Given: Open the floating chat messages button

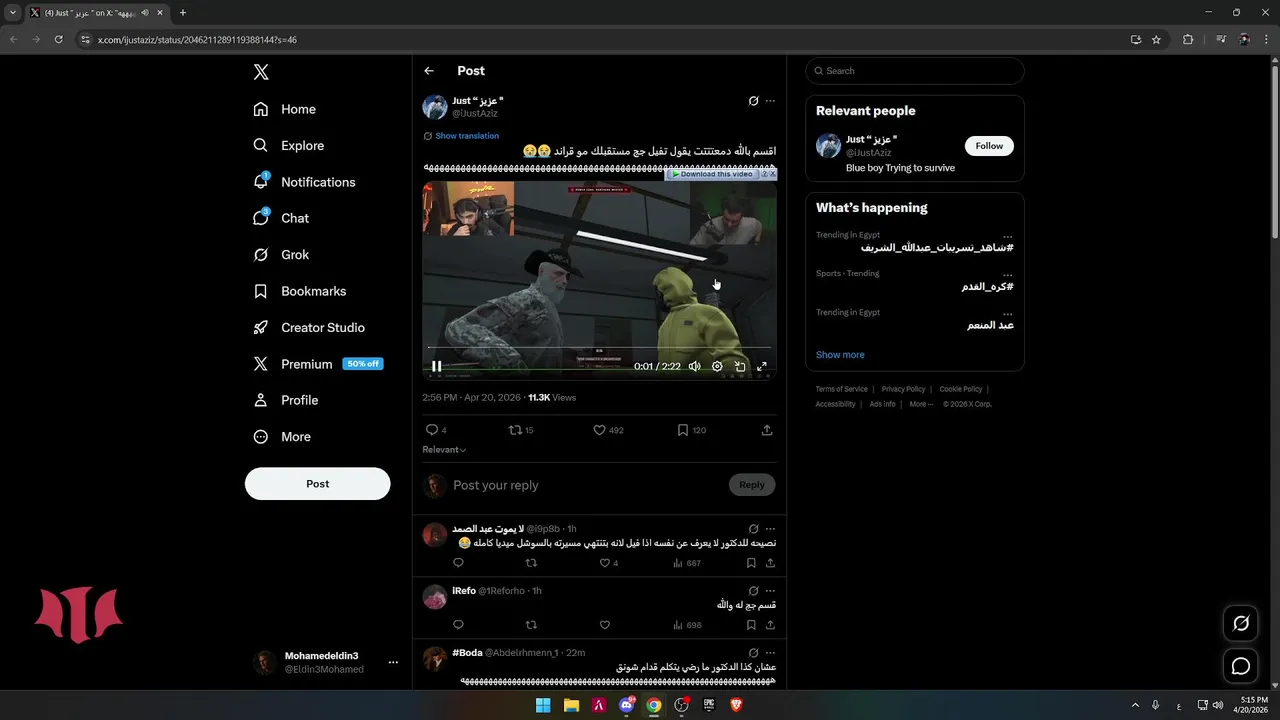Looking at the screenshot, I should [x=1241, y=666].
